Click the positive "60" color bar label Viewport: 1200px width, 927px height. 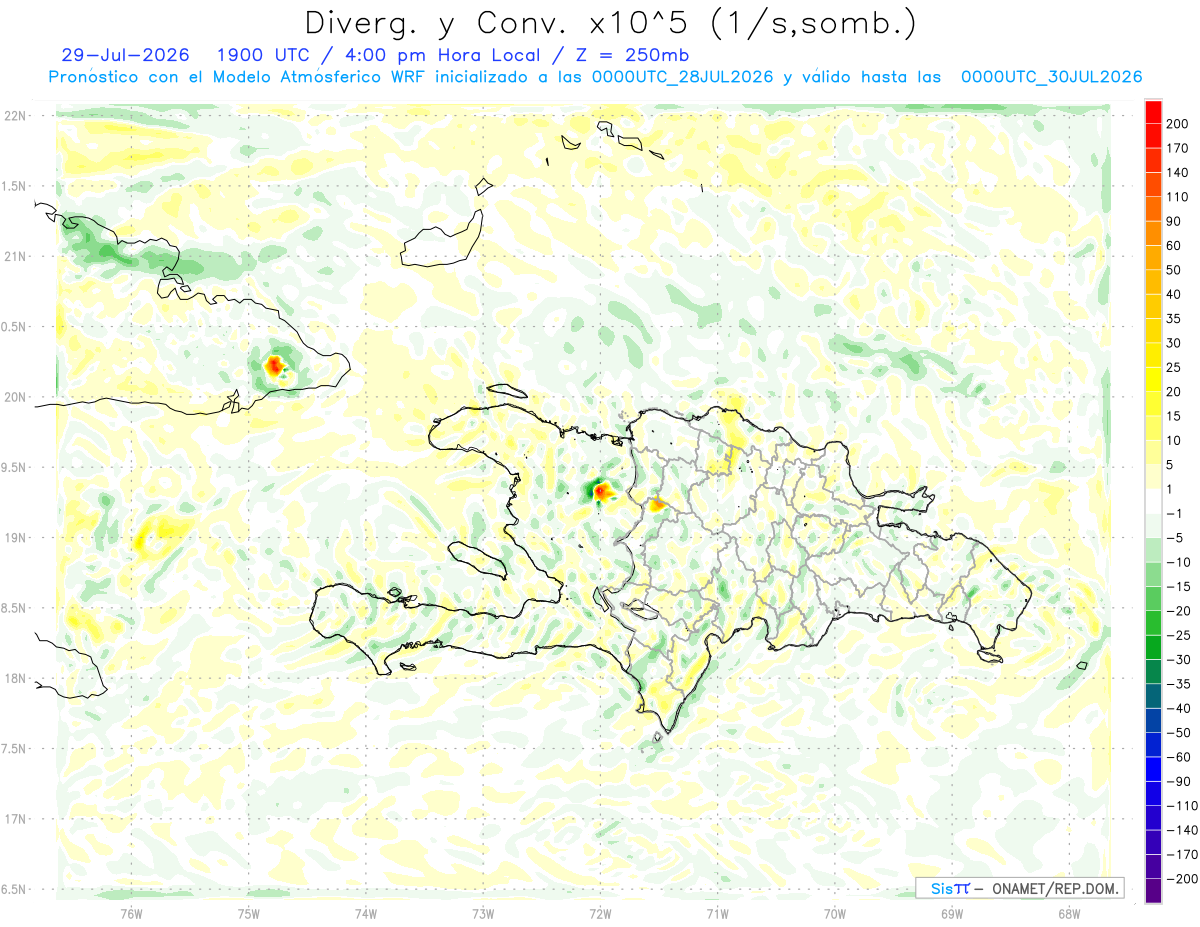[1174, 245]
